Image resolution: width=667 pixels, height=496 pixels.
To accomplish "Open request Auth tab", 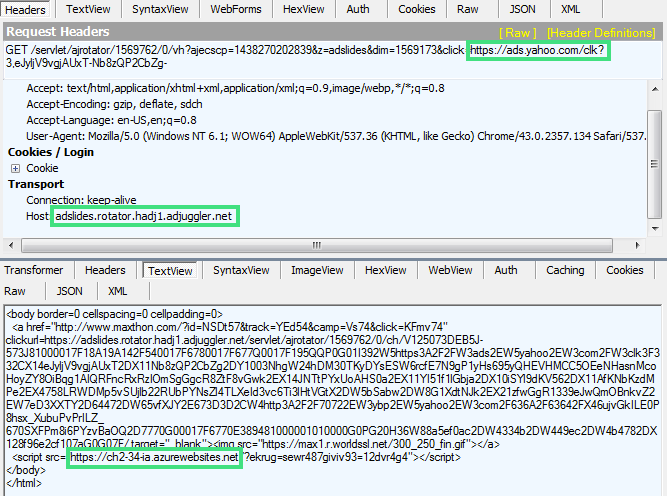I will click(358, 9).
